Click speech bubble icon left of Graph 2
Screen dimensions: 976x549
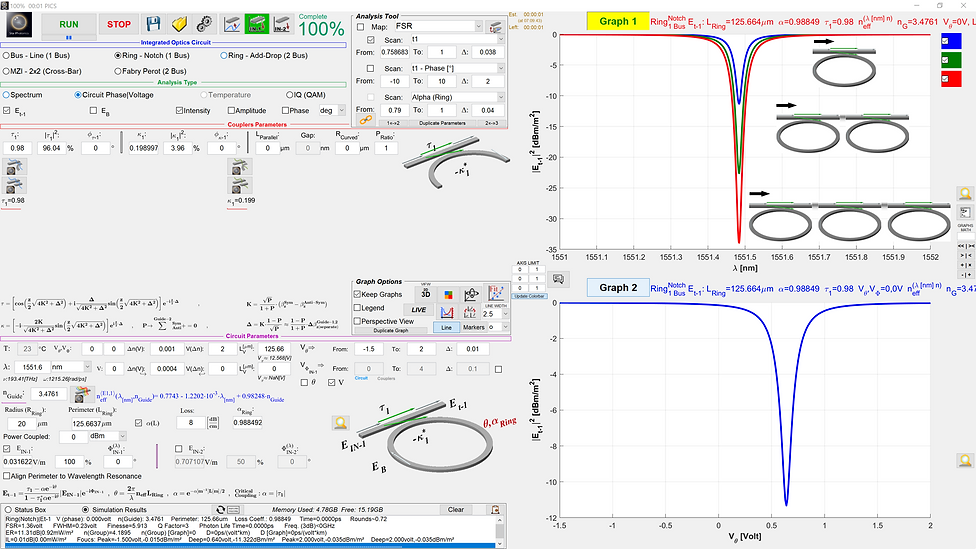click(558, 279)
